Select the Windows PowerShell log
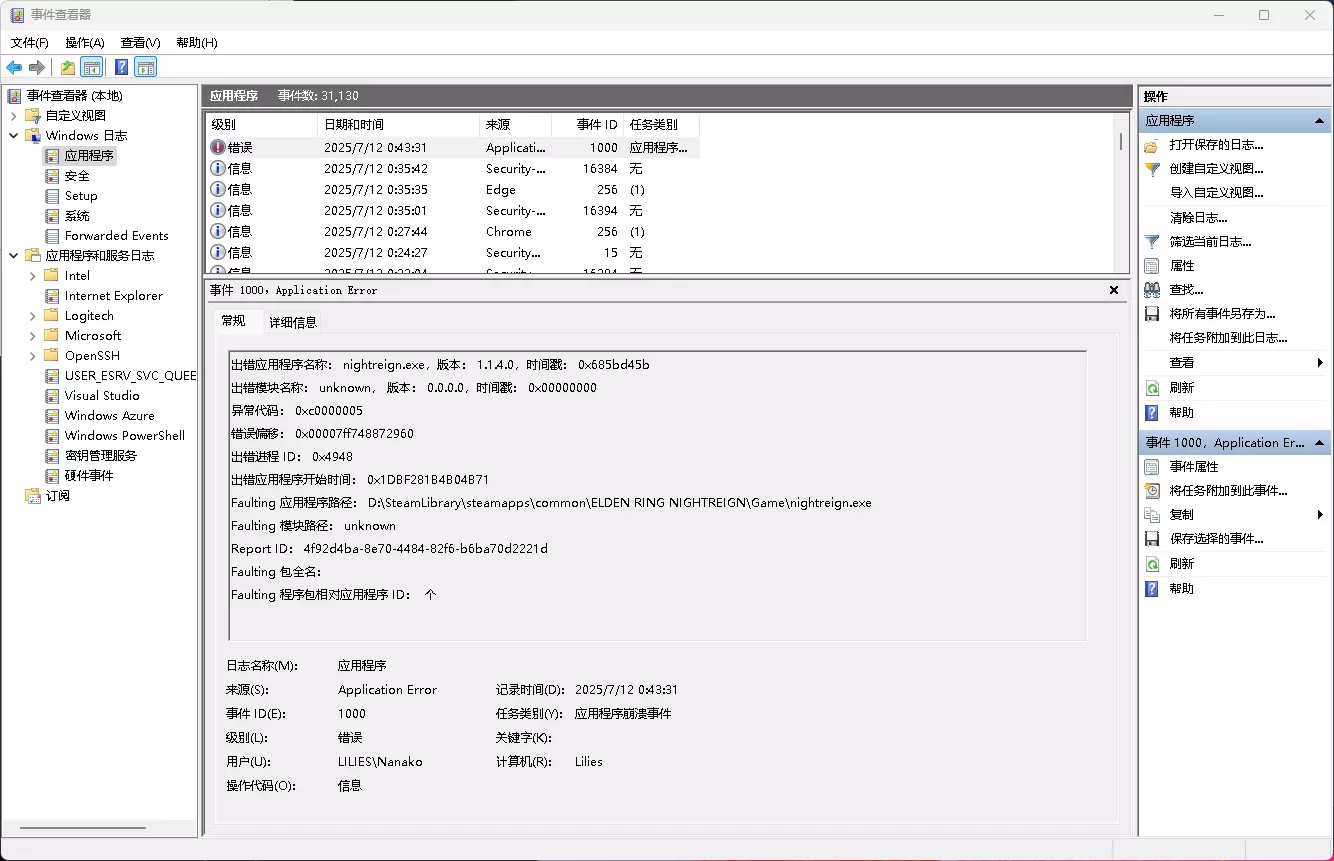Image resolution: width=1334 pixels, height=861 pixels. tap(124, 436)
